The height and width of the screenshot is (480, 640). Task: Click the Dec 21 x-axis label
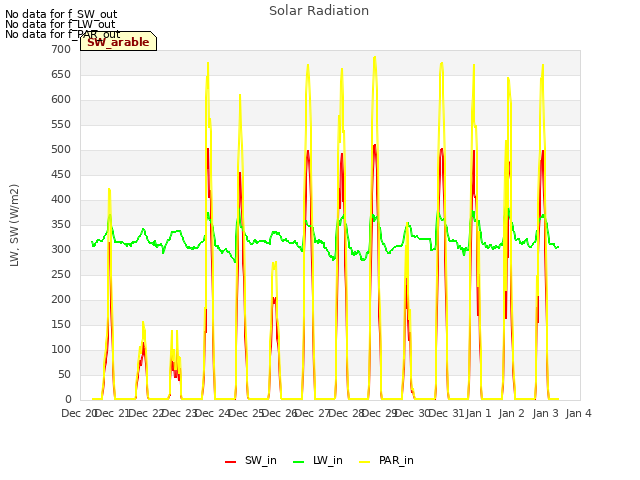point(112,413)
